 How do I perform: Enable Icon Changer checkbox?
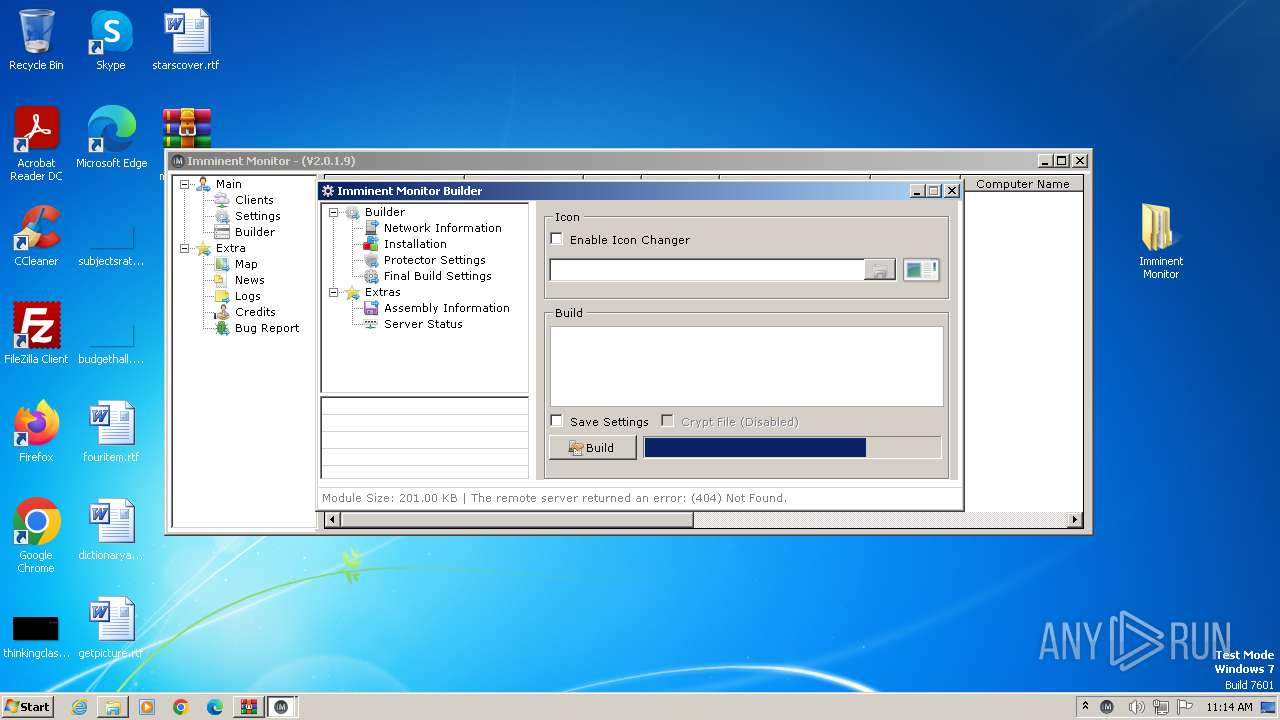(x=557, y=239)
